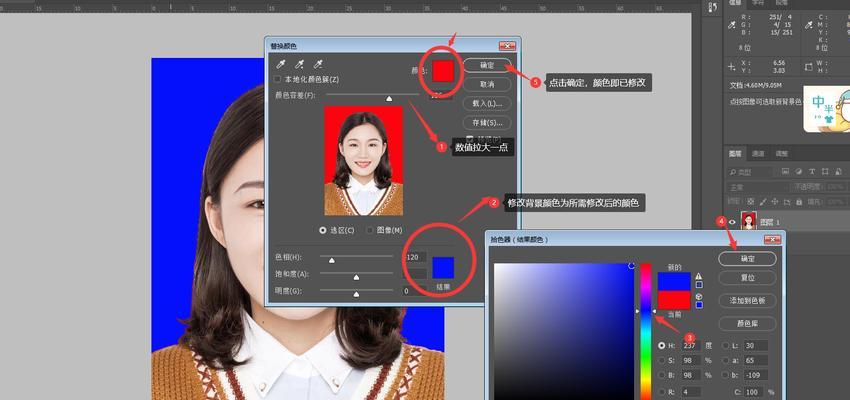Click lock image pixels brush icon
850x400 pixels.
[x=763, y=202]
